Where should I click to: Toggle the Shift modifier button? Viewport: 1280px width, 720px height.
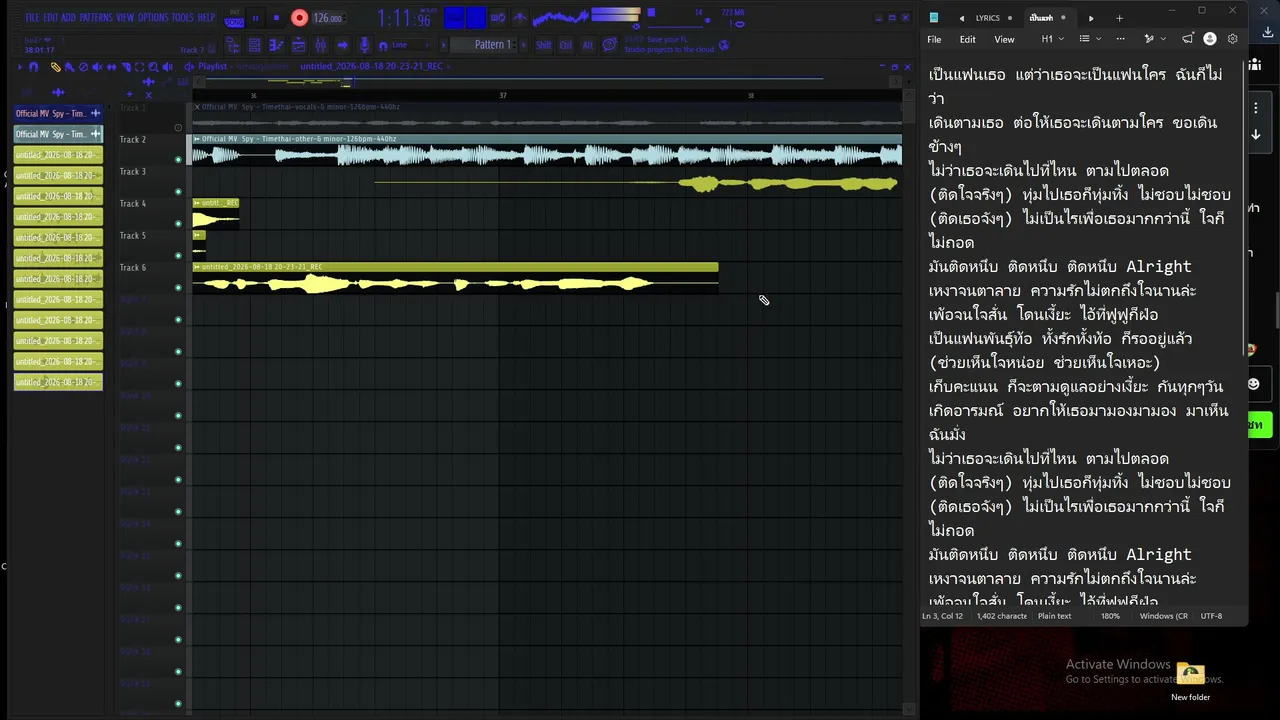click(543, 45)
